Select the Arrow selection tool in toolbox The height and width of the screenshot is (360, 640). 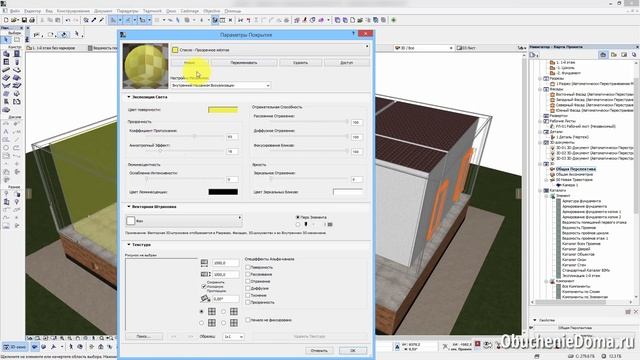[6, 40]
